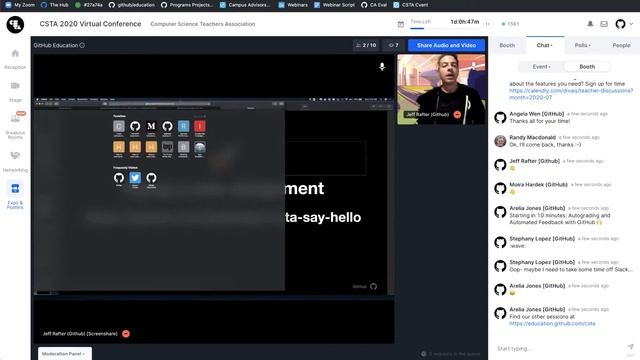
Task: Open the Moderation Panel dropdown
Action: tap(64, 353)
